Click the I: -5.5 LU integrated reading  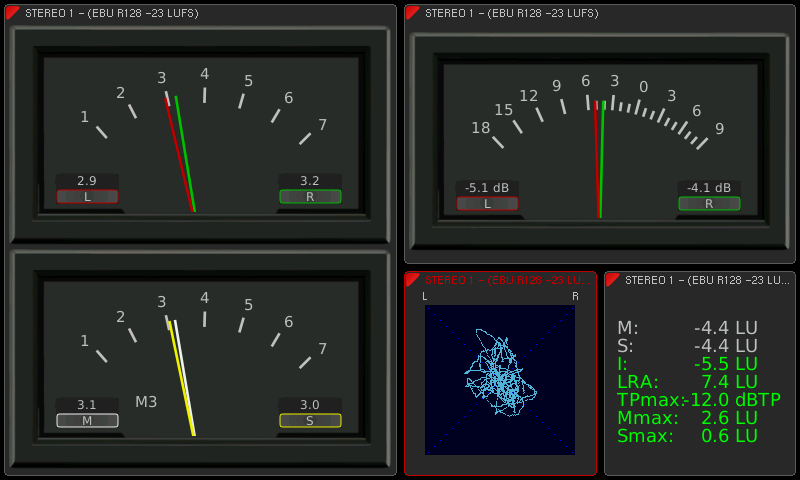coord(687,364)
